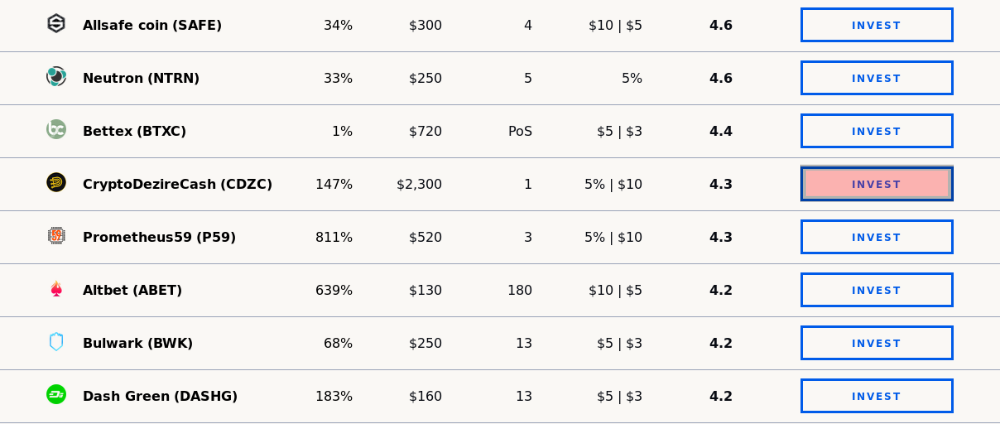This screenshot has width=1000, height=424.
Task: Invest in Bulwark (BWK)
Action: 877,343
